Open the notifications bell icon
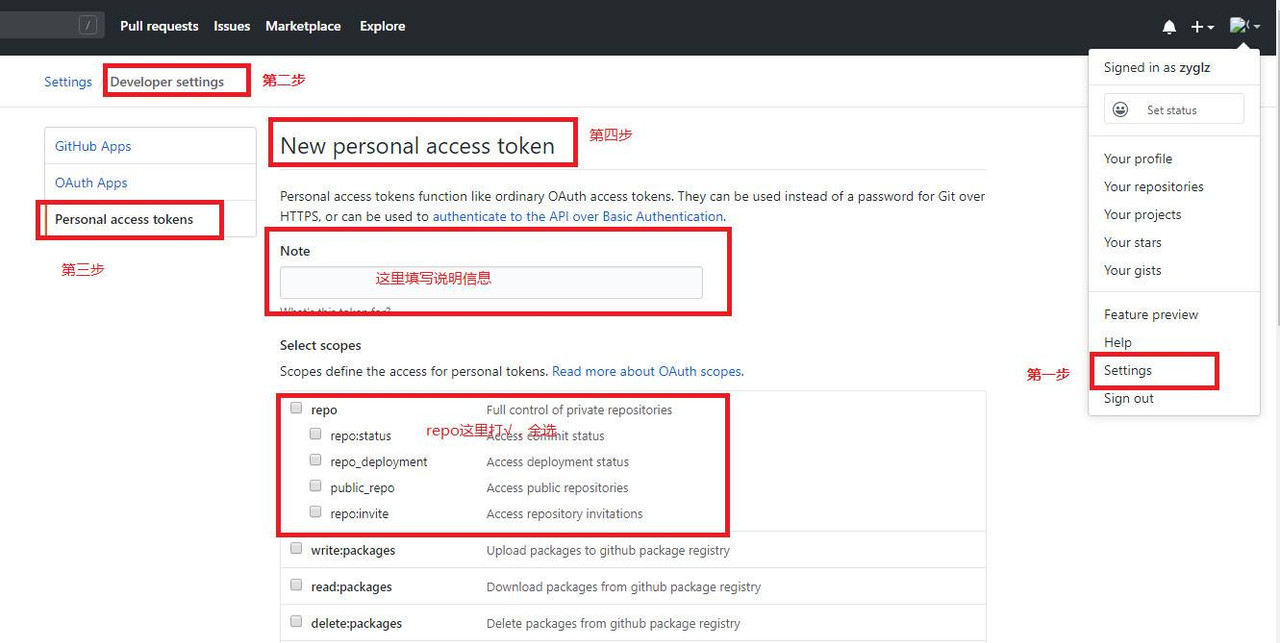1280x643 pixels. [1169, 27]
